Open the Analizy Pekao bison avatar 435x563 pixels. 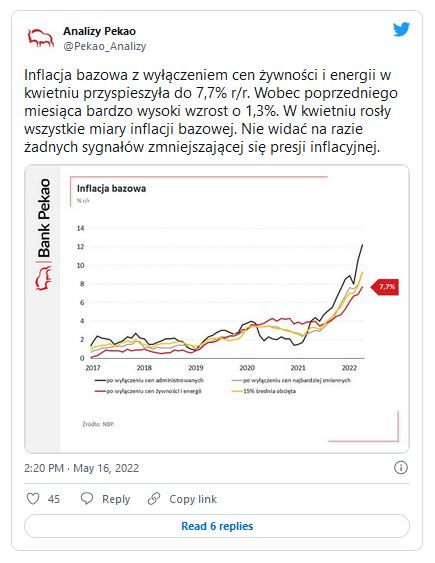click(40, 38)
